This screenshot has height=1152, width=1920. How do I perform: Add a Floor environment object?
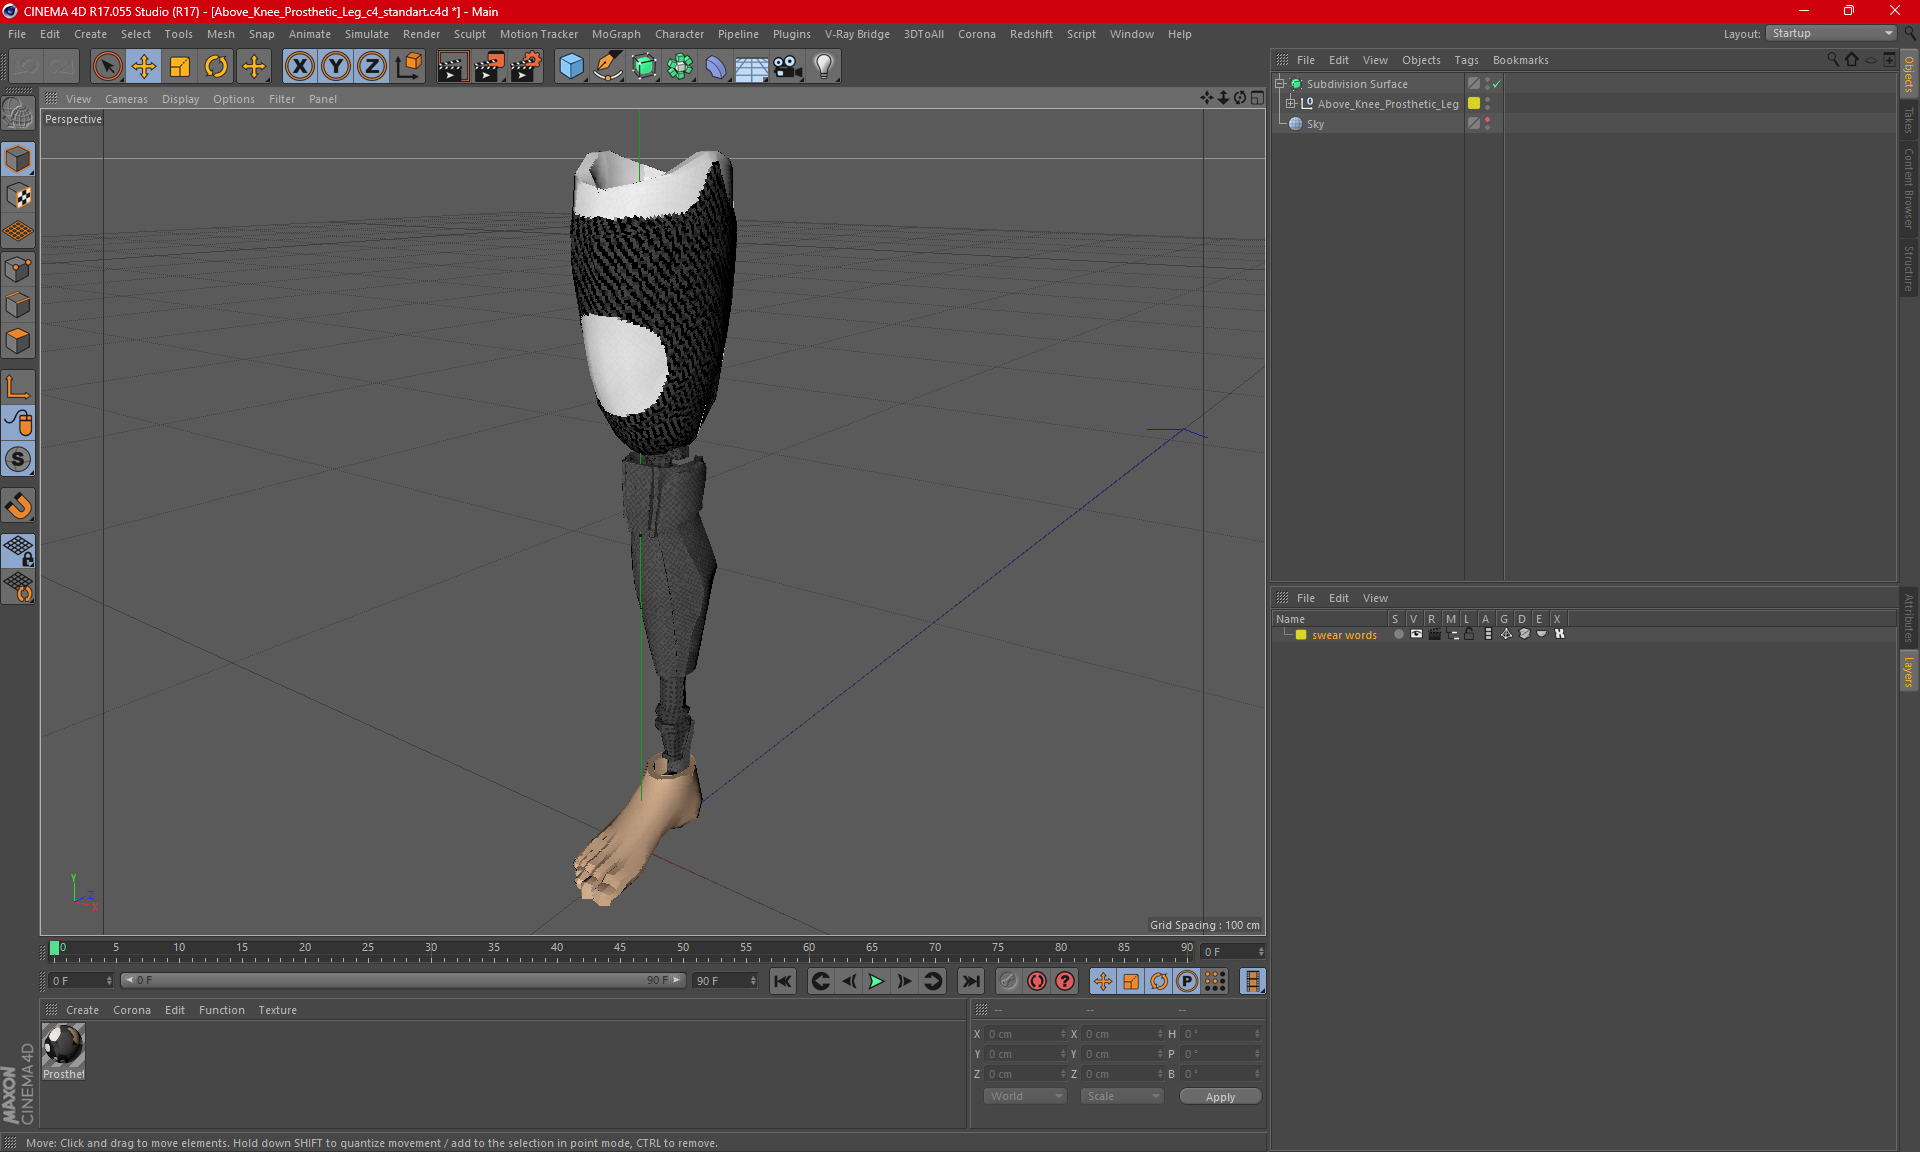click(752, 66)
